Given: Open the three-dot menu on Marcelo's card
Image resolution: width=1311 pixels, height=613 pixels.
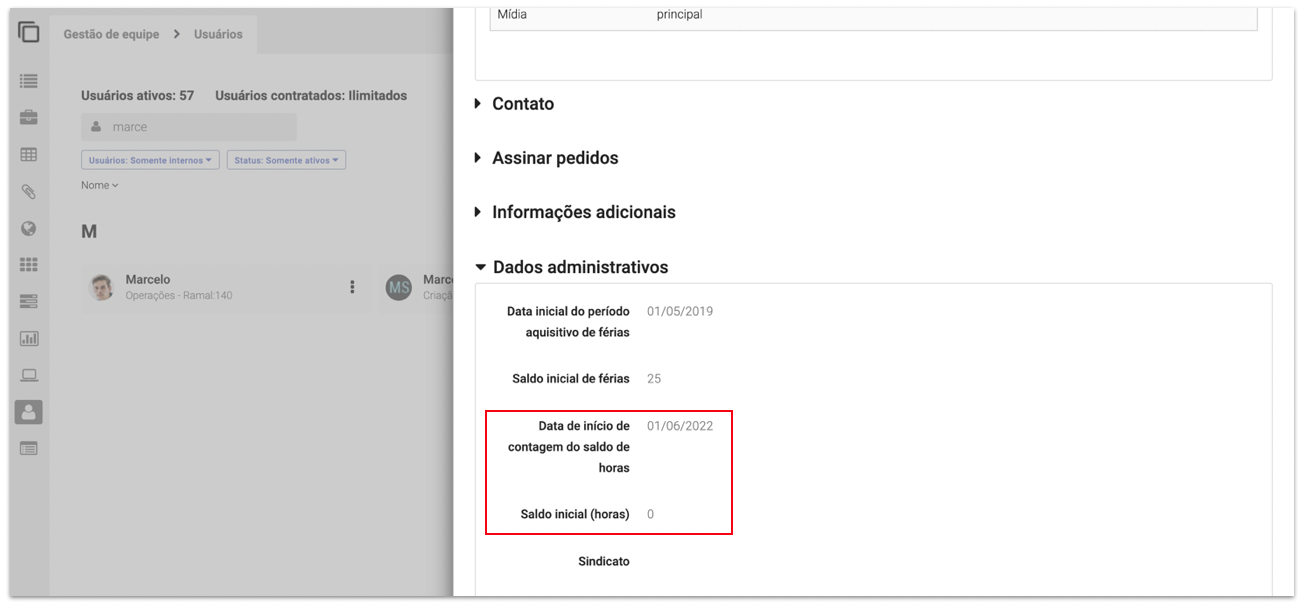Looking at the screenshot, I should tap(352, 287).
